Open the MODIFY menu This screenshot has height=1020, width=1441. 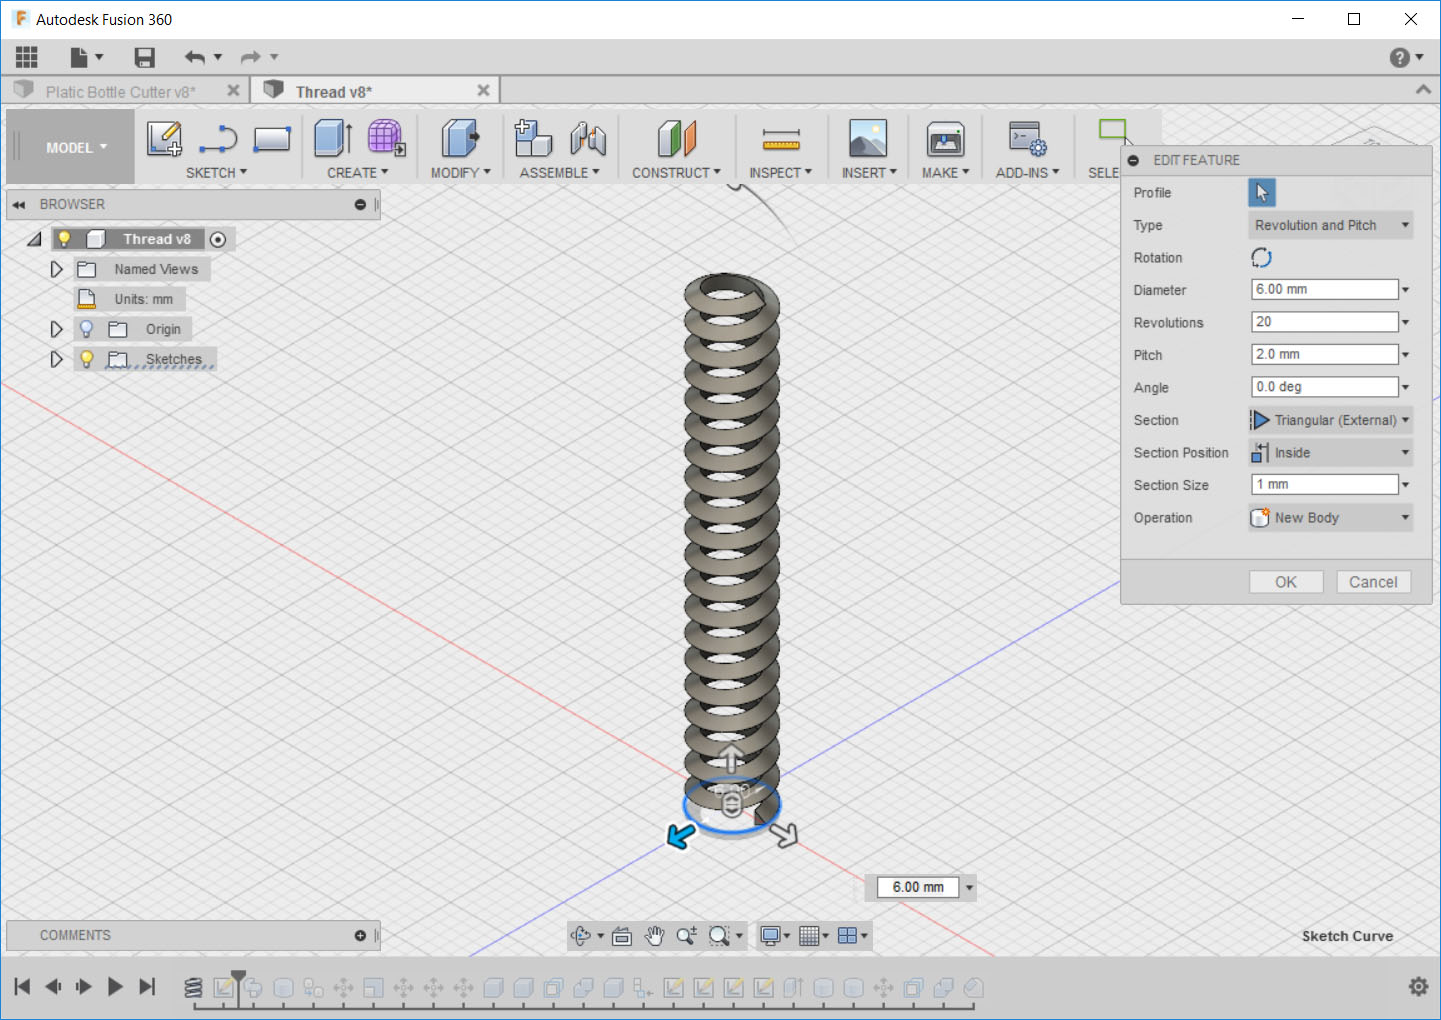[461, 173]
